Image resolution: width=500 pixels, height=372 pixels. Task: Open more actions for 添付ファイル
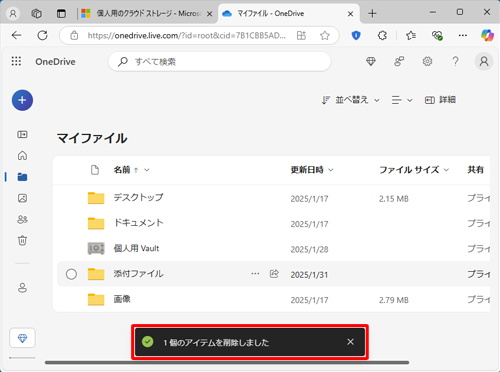(x=255, y=274)
